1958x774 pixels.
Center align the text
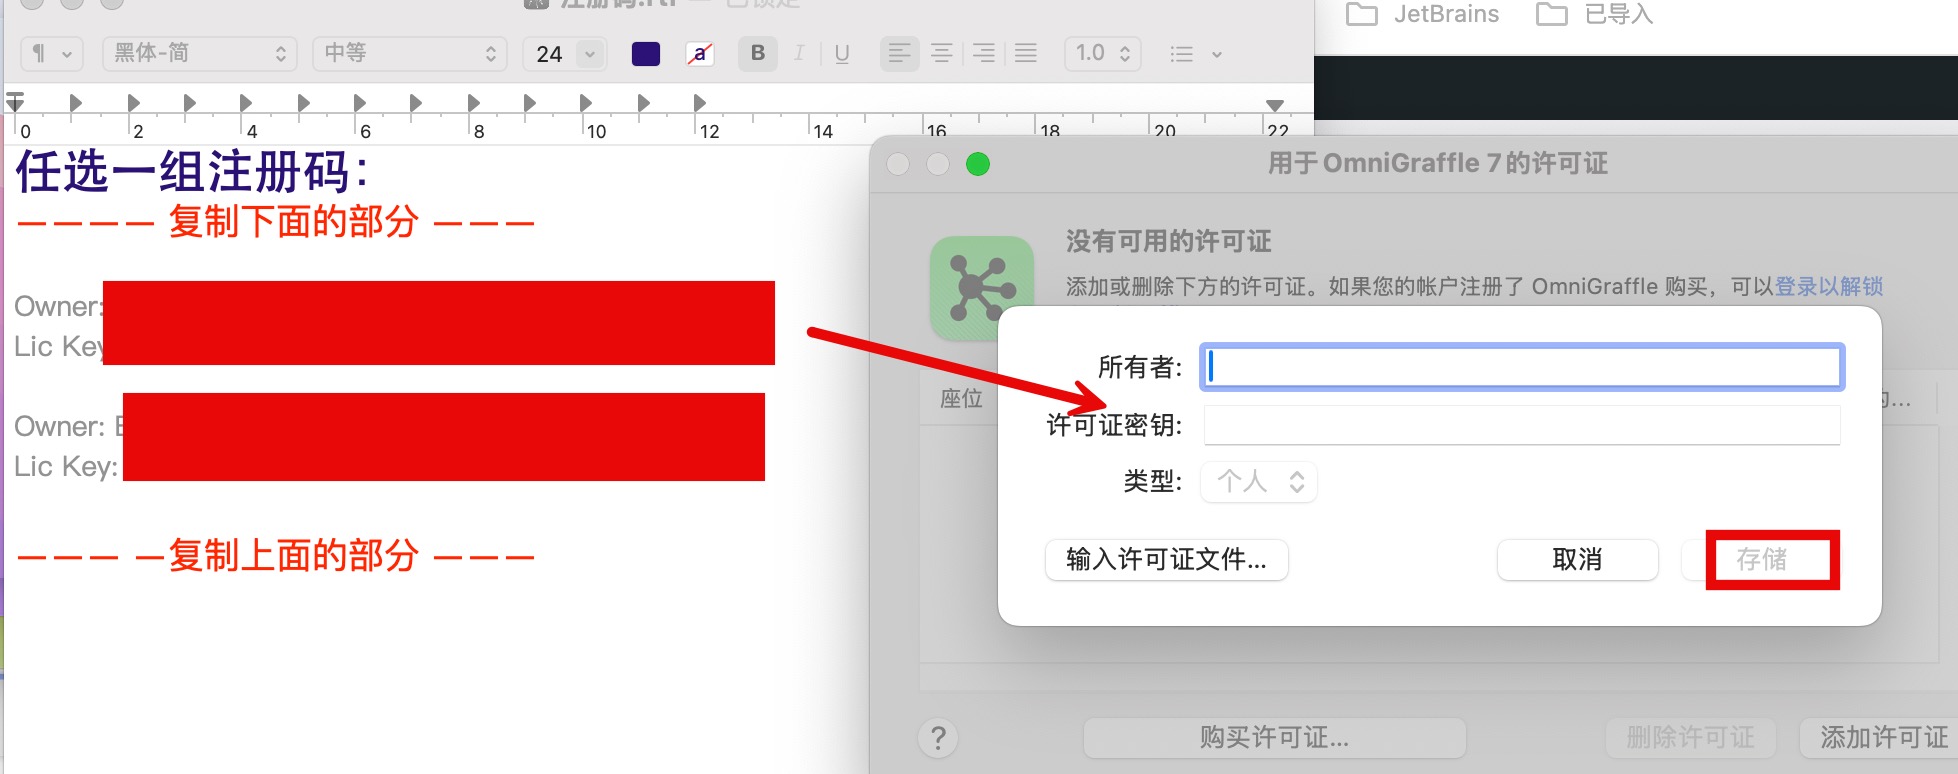pyautogui.click(x=941, y=54)
